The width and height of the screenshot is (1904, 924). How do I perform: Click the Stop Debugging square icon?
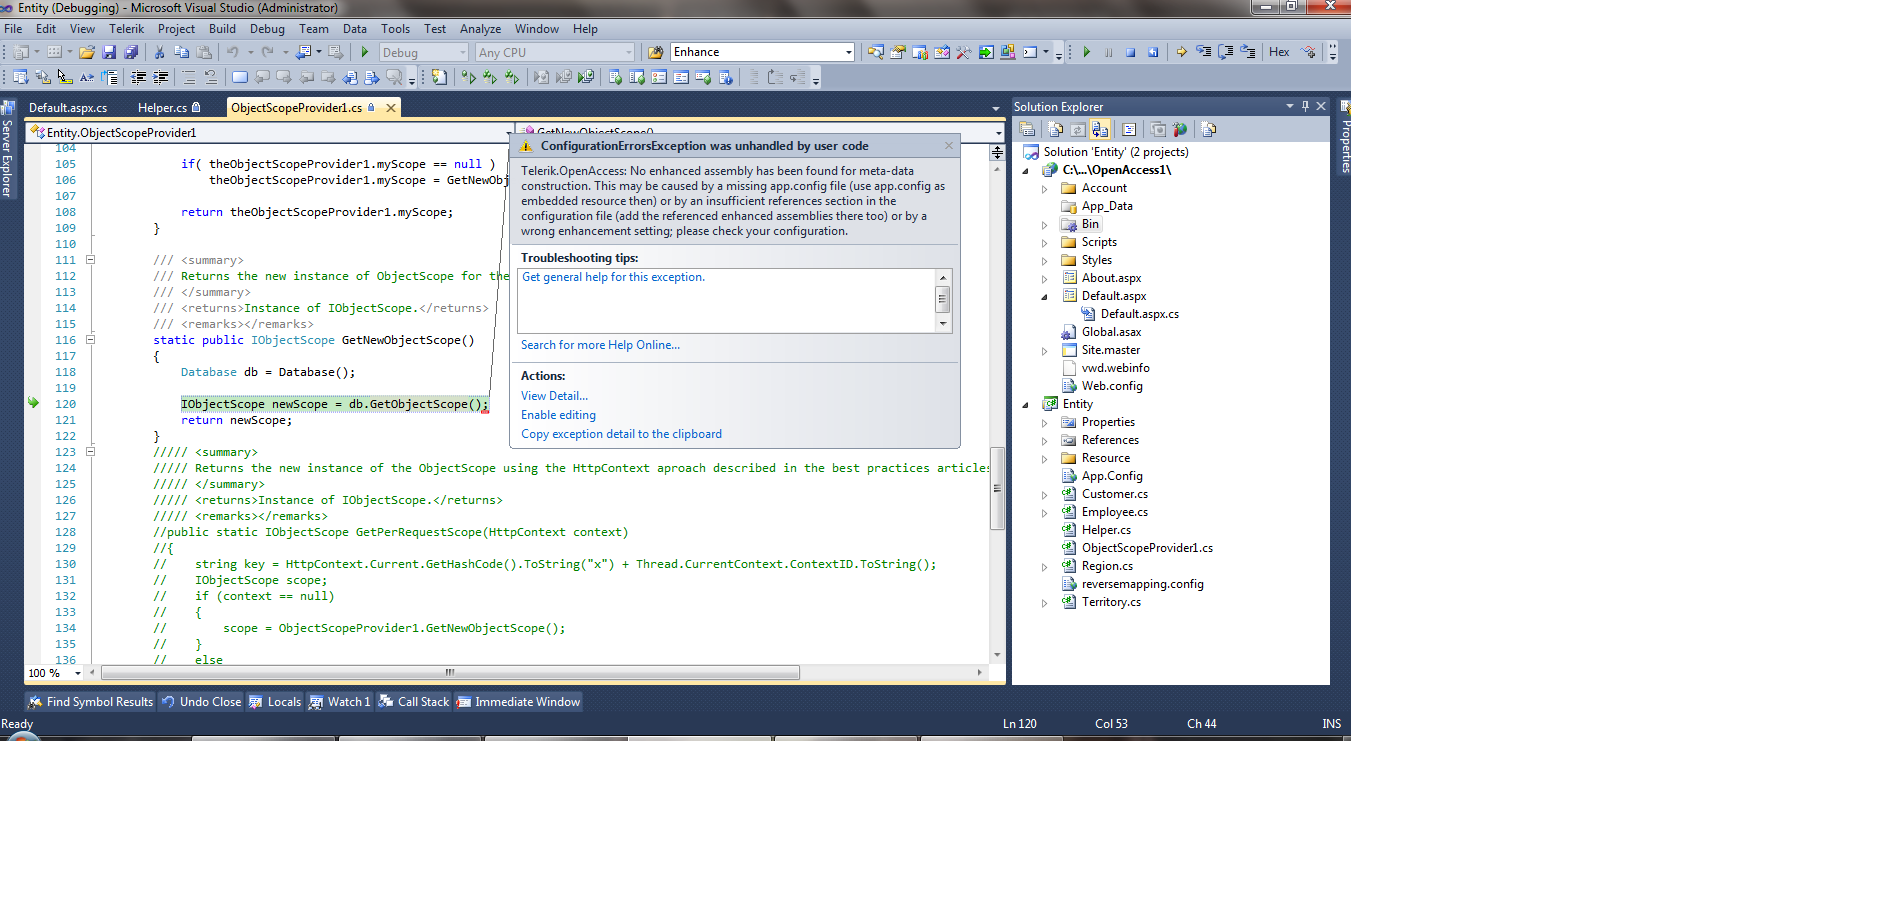[1130, 52]
